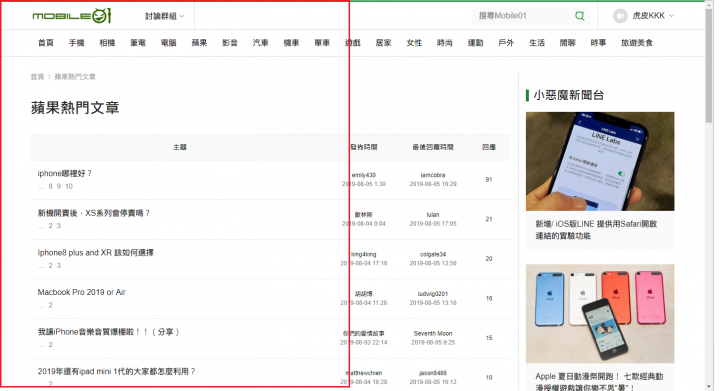
Task: Open the 時尚 category
Action: coord(444,43)
